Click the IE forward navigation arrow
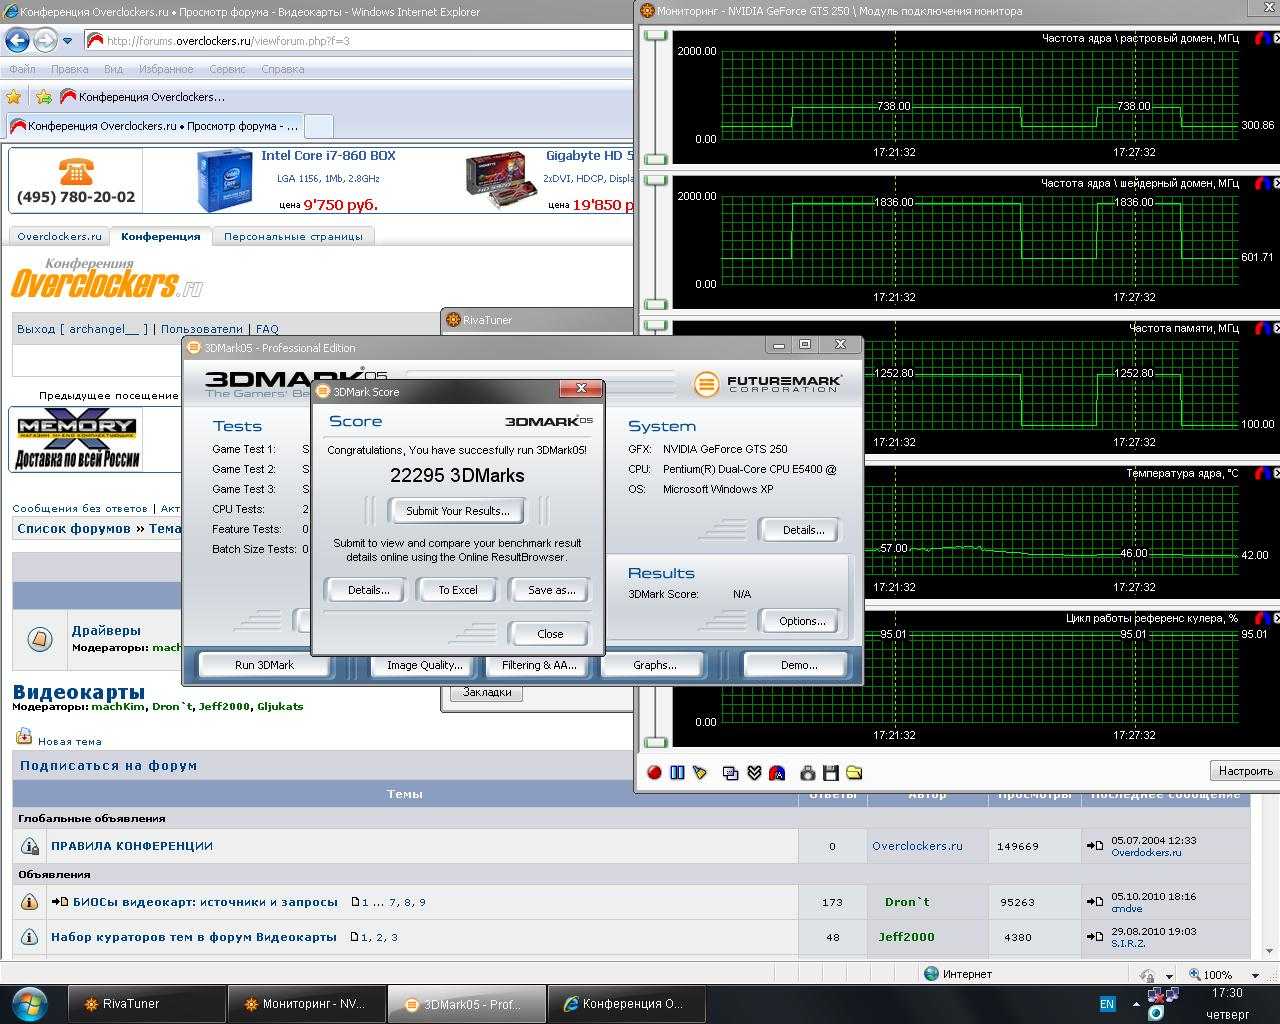The height and width of the screenshot is (1024, 1280). (45, 41)
